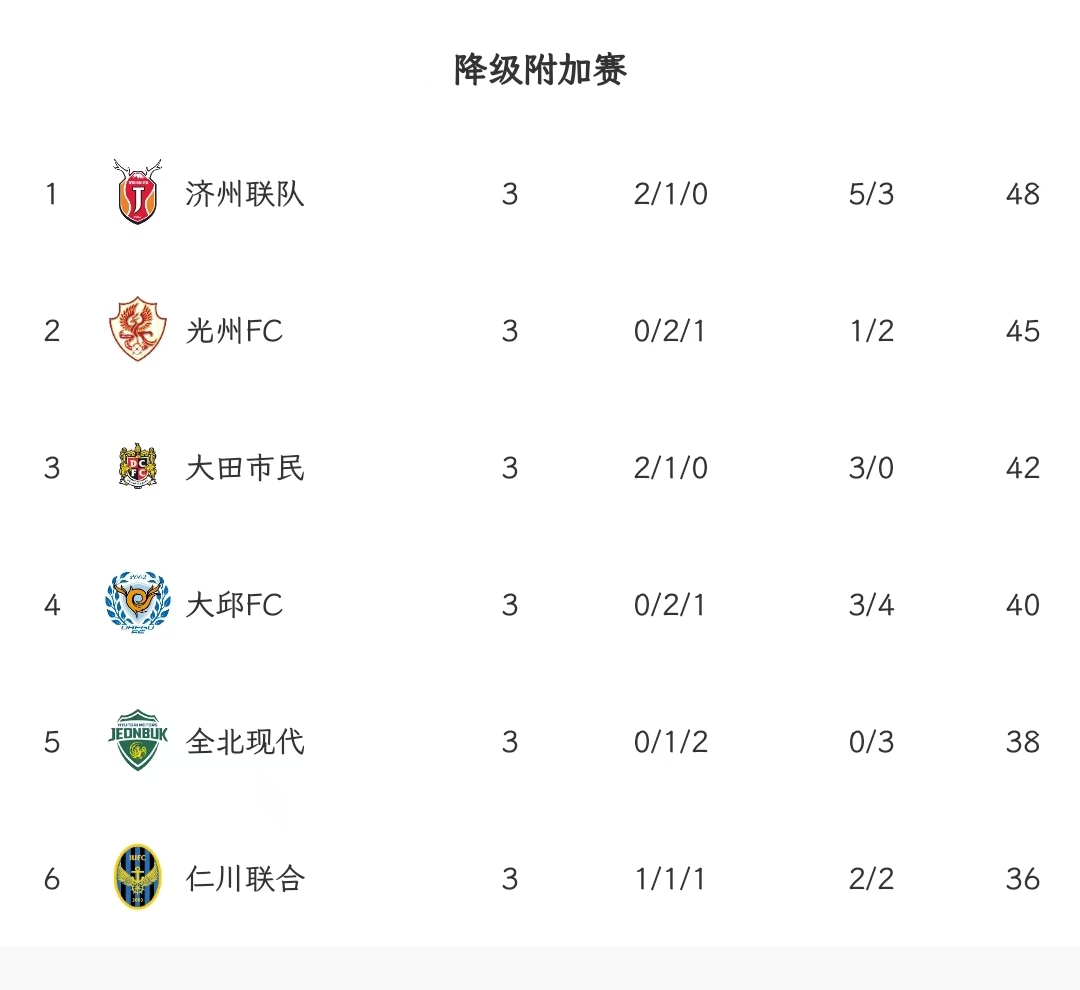The height and width of the screenshot is (990, 1080).
Task: Click Jeonbuk's 0/1/2 record
Action: 670,743
